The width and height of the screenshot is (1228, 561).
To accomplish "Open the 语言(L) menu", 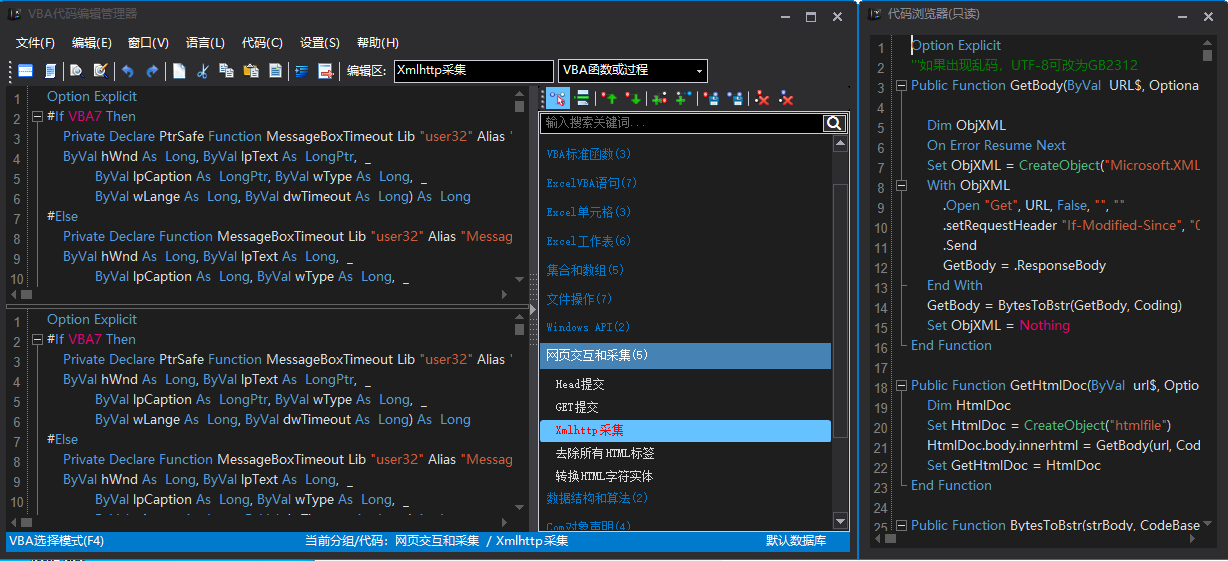I will [x=205, y=43].
